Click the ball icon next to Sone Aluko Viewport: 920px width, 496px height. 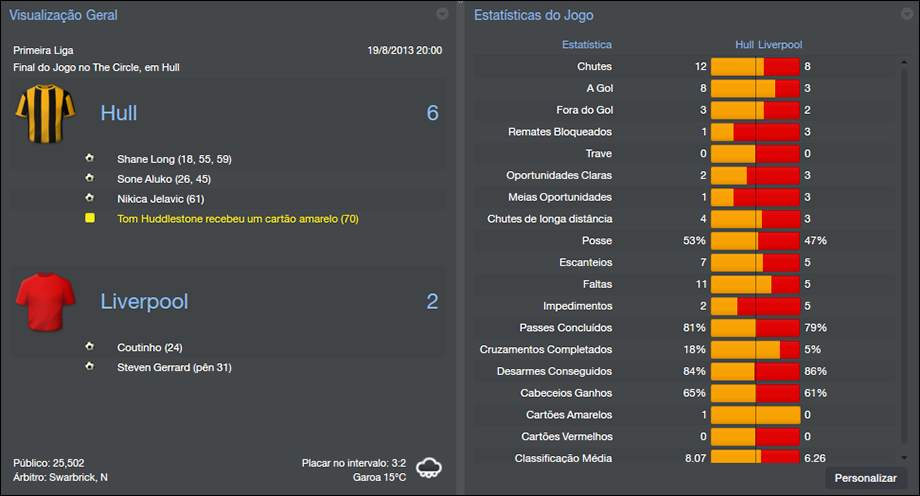click(90, 179)
